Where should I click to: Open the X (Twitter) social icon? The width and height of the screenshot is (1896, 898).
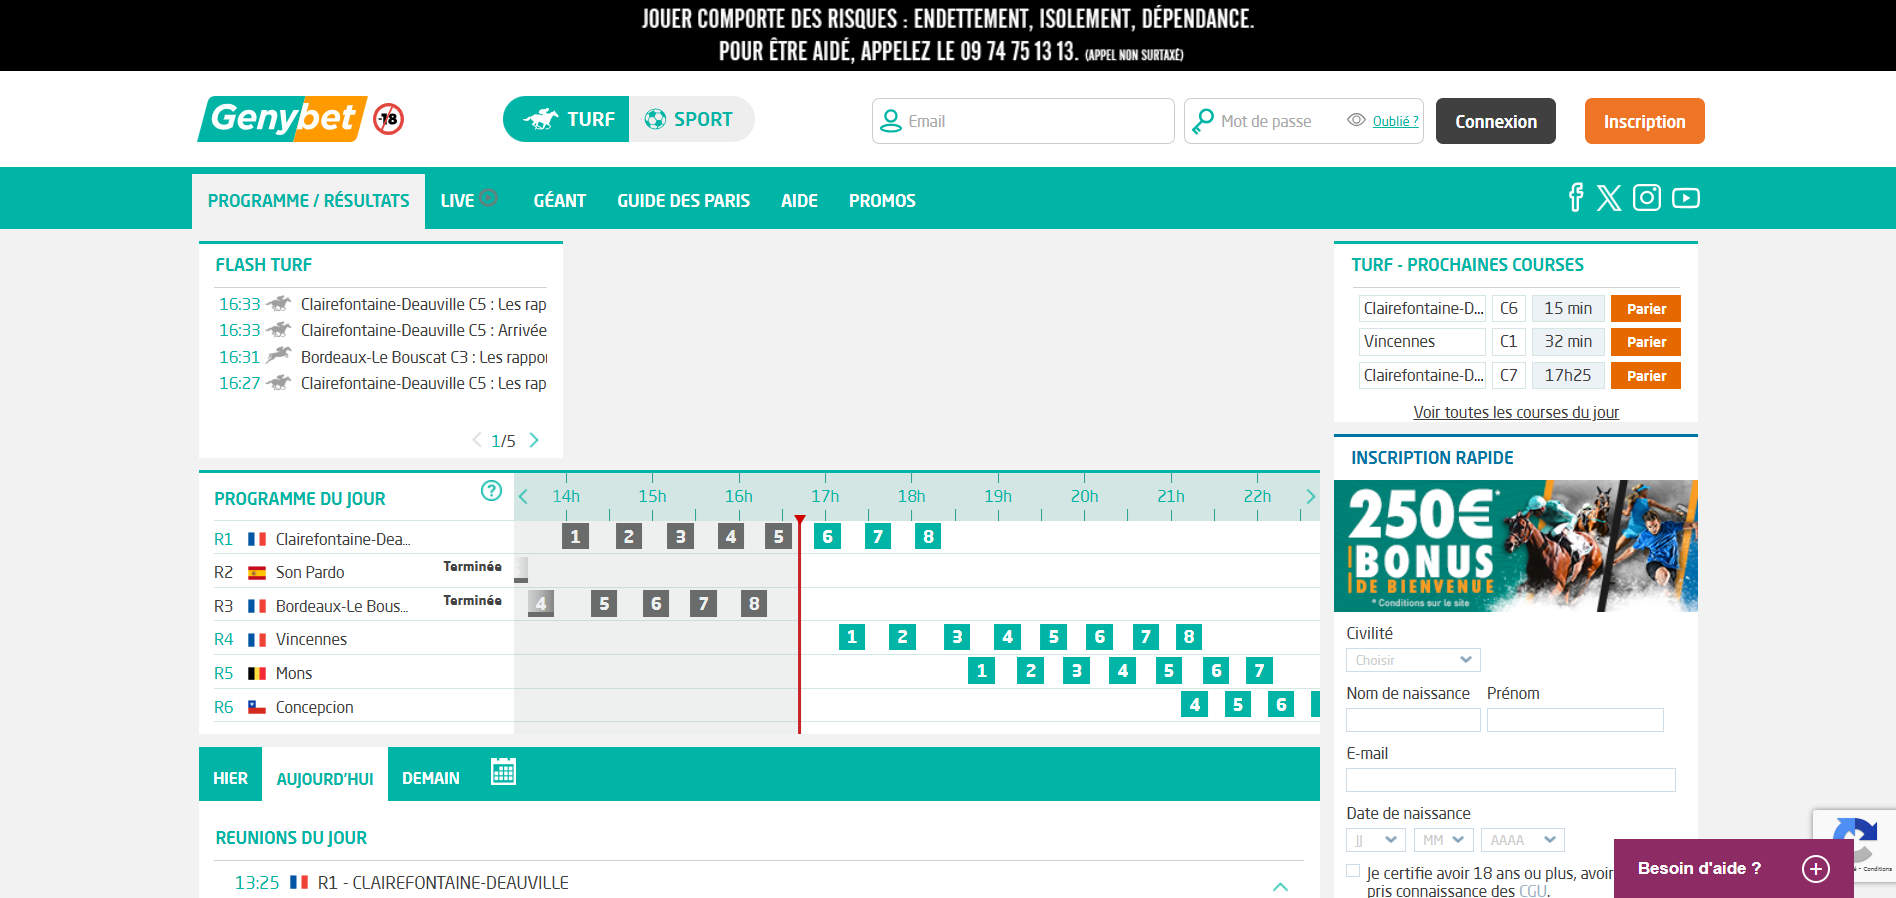[x=1609, y=198]
